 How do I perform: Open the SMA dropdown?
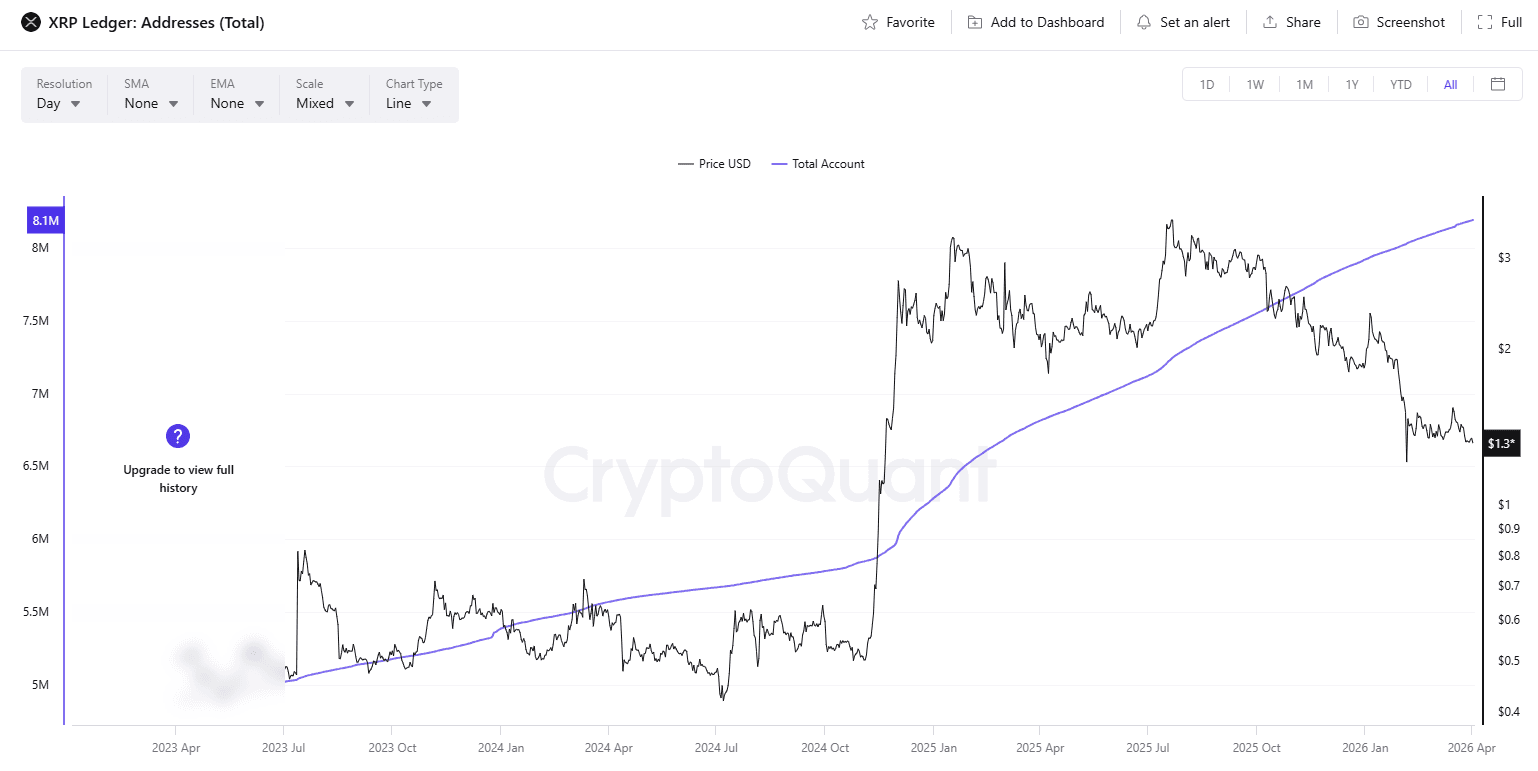151,103
